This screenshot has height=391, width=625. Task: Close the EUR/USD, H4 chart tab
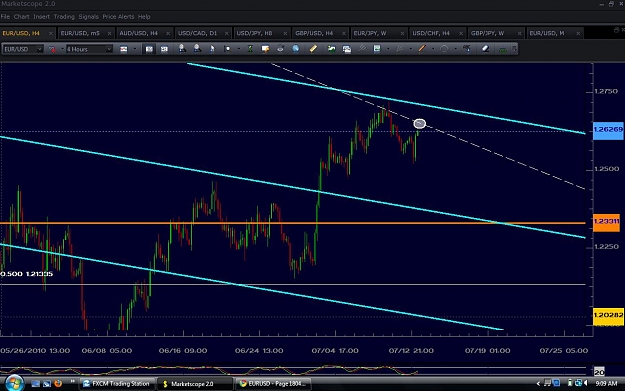point(51,33)
